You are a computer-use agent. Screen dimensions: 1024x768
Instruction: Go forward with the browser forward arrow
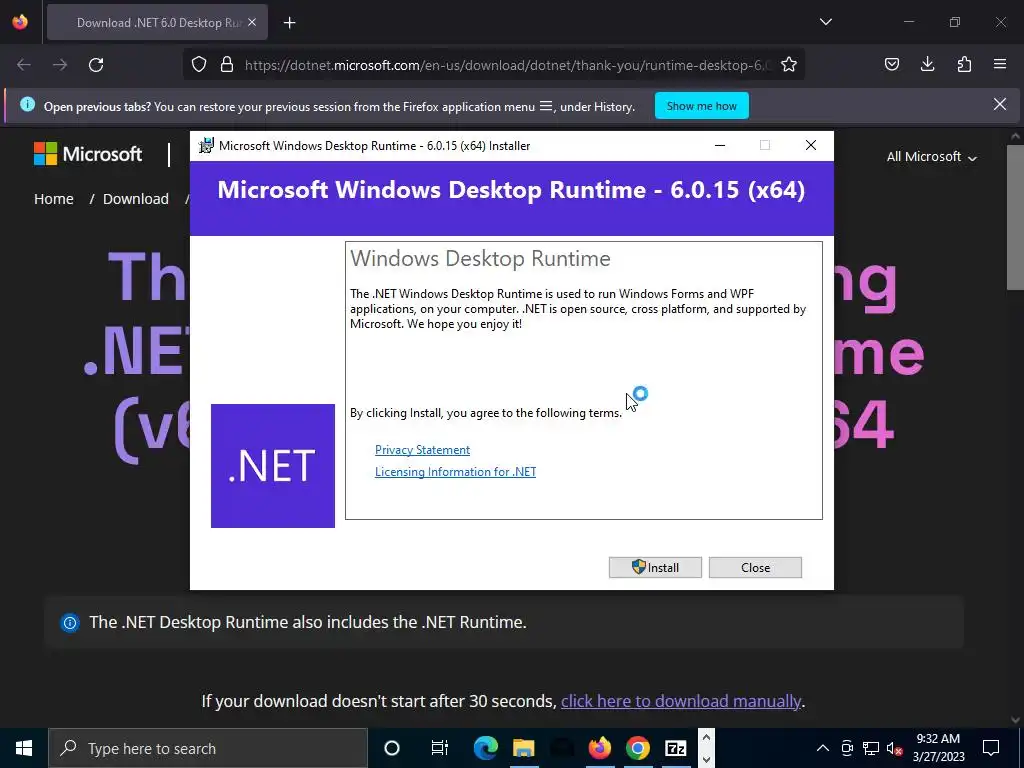click(60, 65)
